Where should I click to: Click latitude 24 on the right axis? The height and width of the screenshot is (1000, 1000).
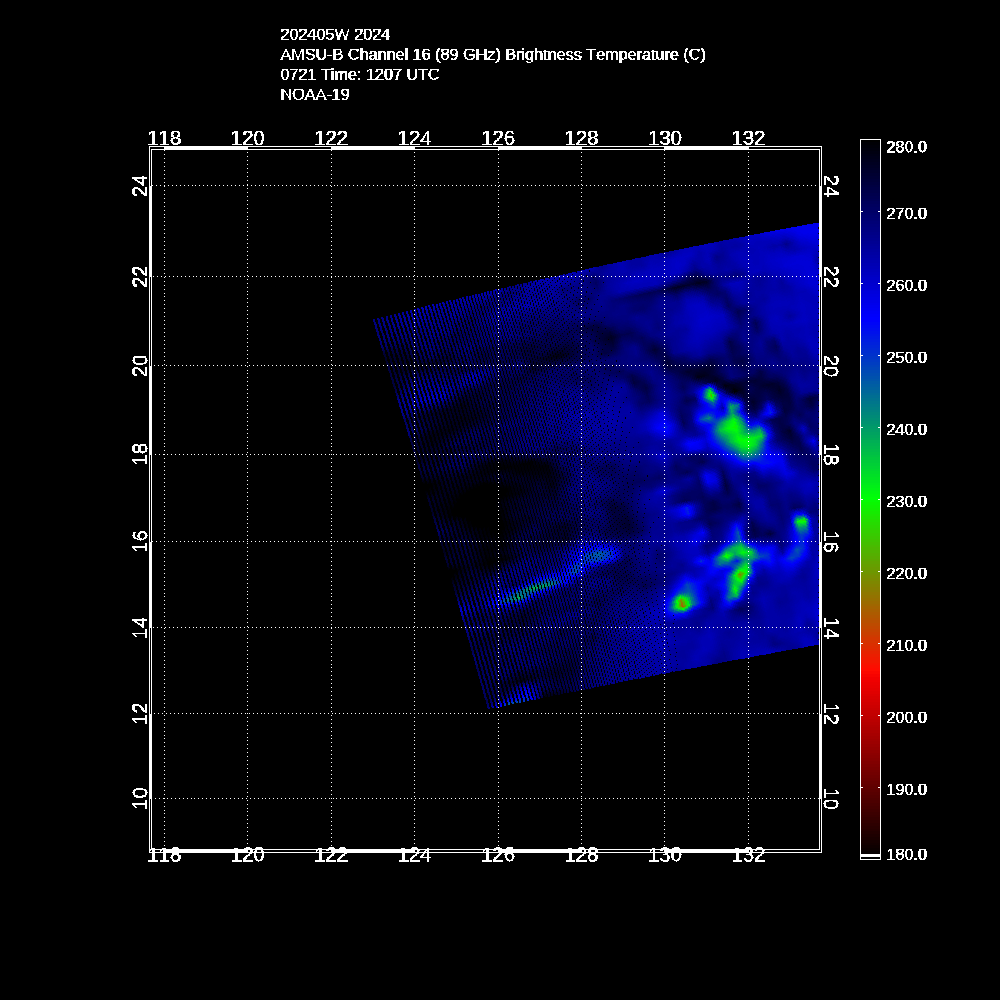[x=831, y=186]
